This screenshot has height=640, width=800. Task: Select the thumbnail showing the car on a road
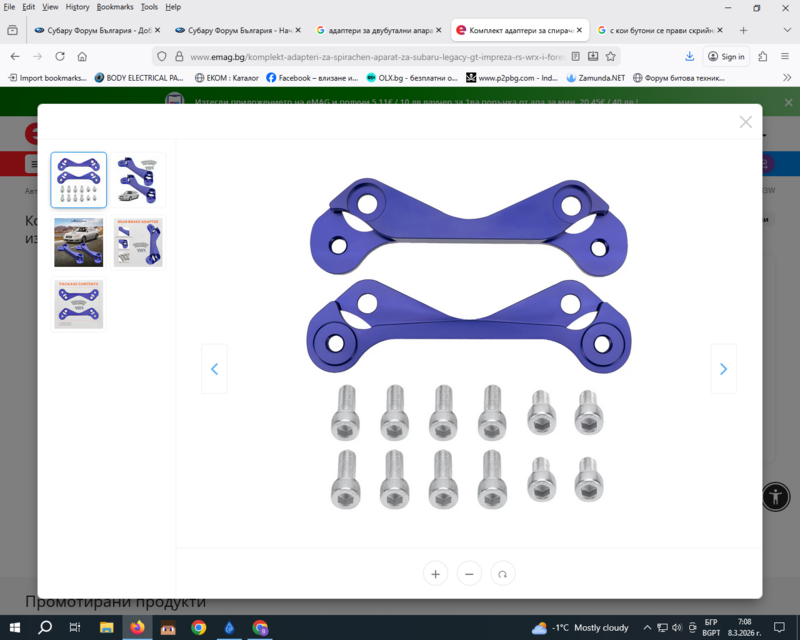click(x=79, y=242)
